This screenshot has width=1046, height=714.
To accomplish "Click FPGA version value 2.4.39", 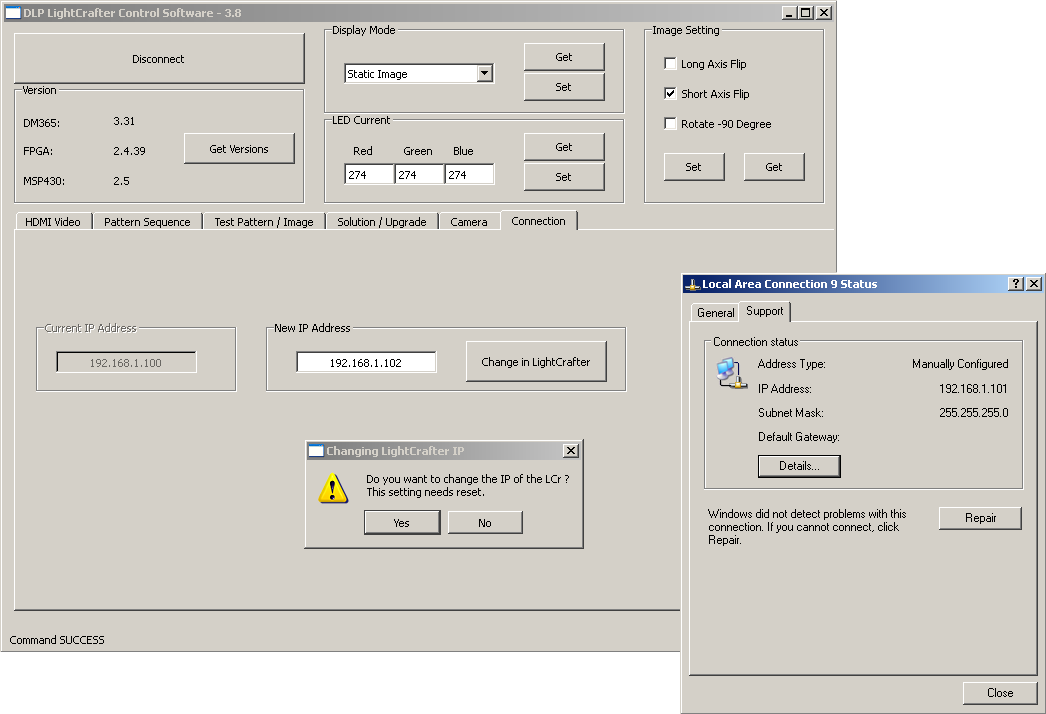I will 129,151.
